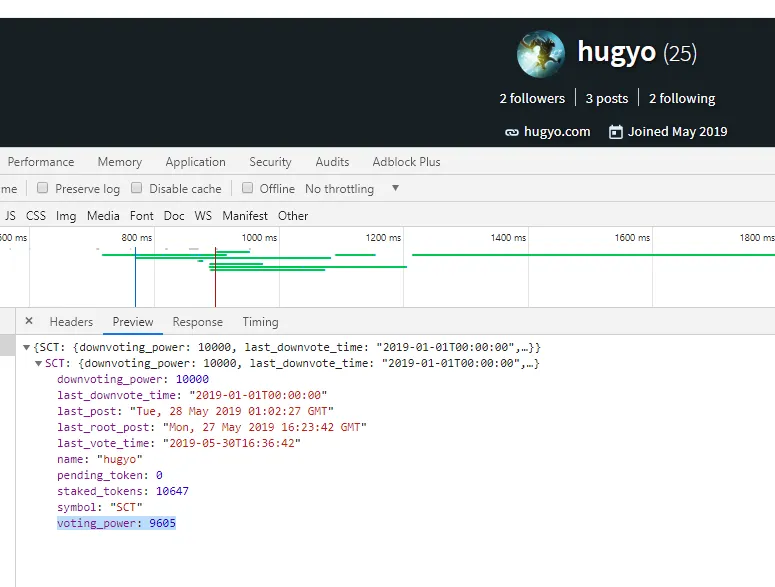This screenshot has width=775, height=587.
Task: Open the Security tab
Action: (270, 162)
